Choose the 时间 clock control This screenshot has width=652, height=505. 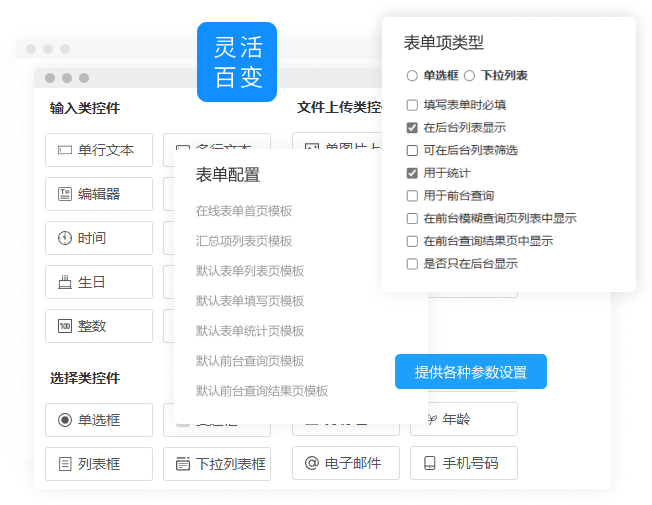(x=99, y=238)
